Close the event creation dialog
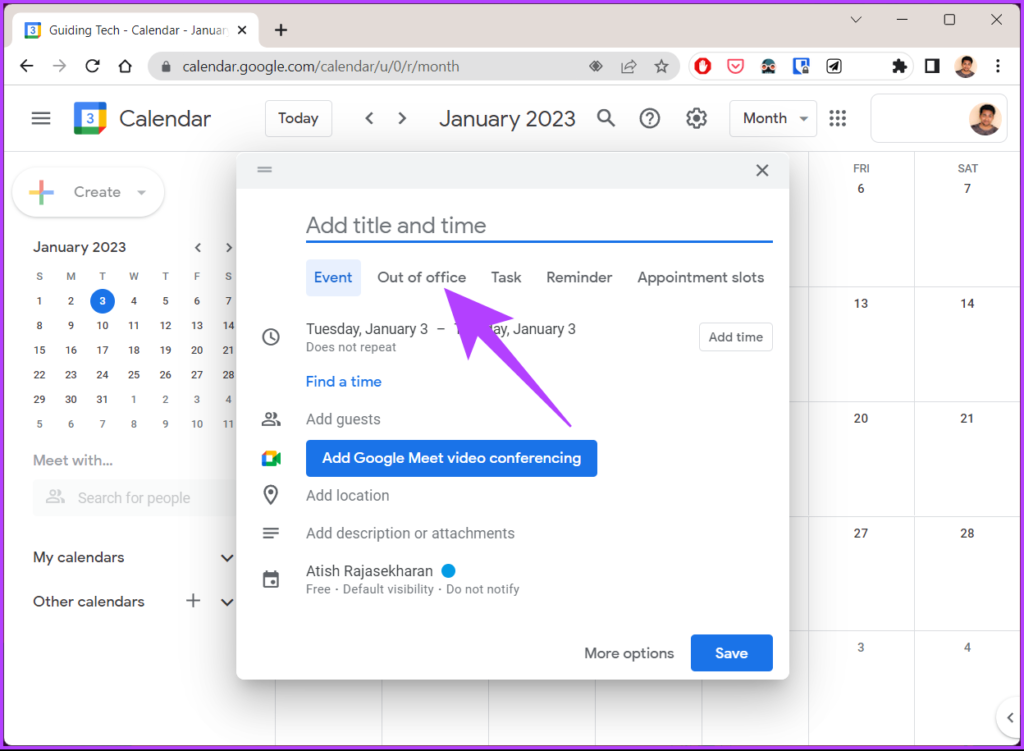 762,170
